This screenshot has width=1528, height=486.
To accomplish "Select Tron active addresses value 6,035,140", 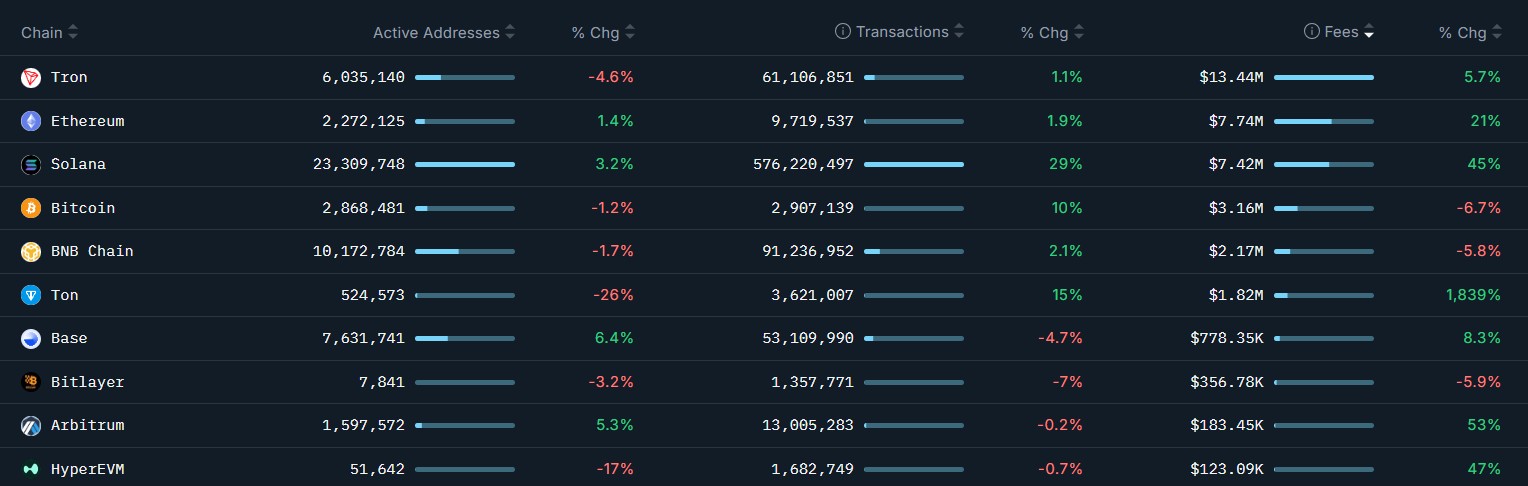I will 363,78.
